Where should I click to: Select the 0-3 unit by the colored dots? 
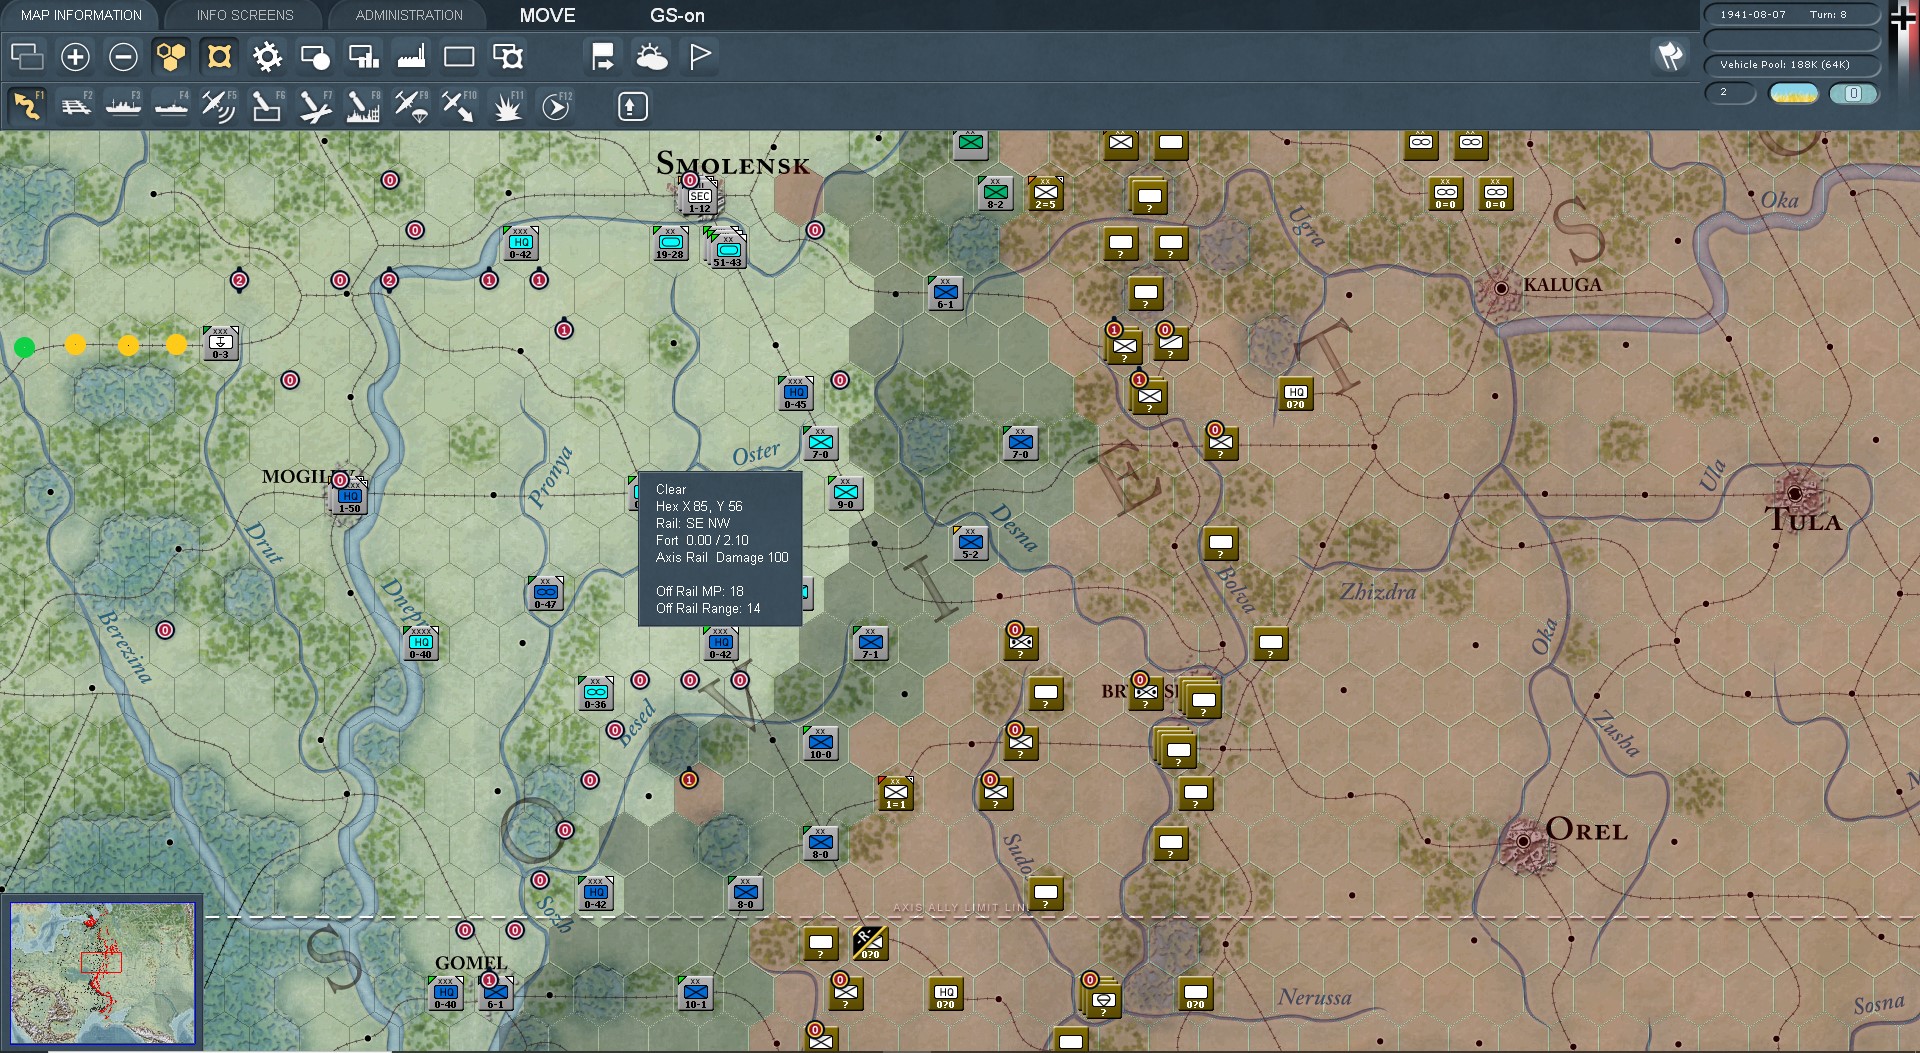tap(220, 343)
